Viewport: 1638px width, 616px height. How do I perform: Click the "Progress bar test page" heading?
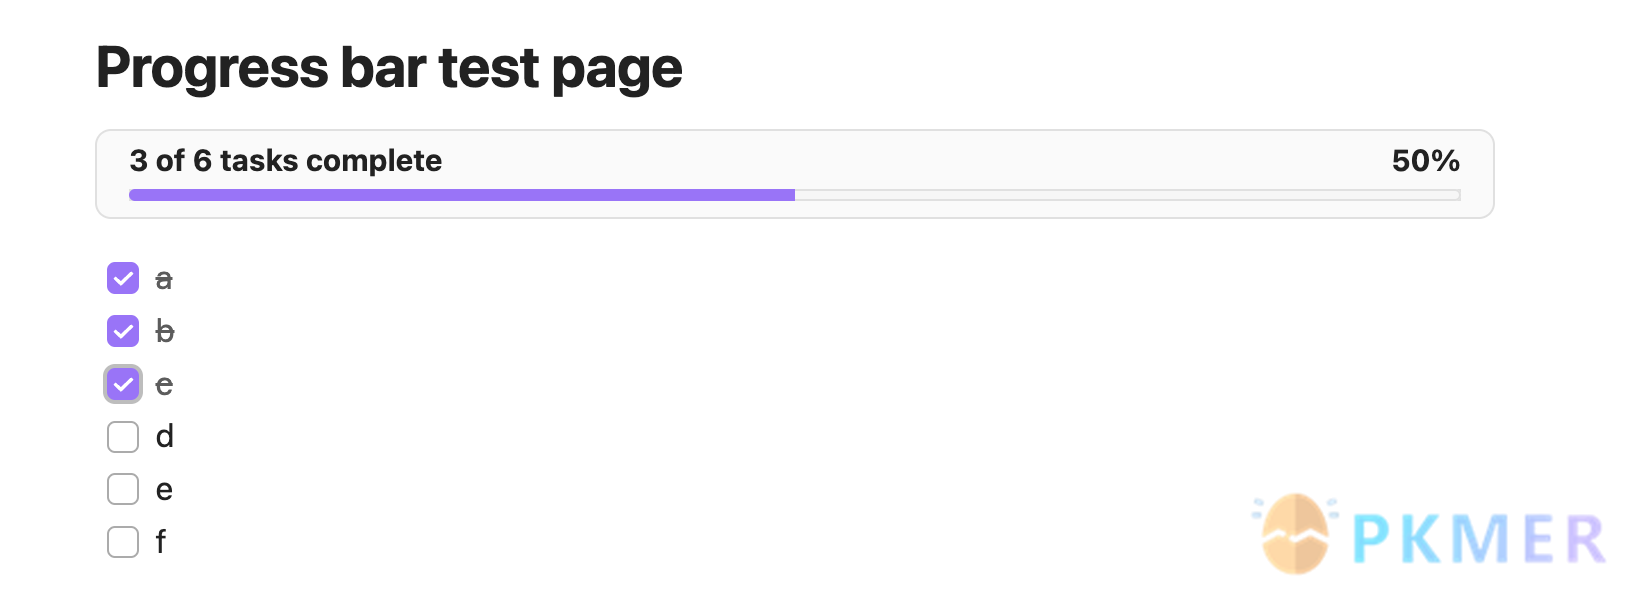(389, 68)
